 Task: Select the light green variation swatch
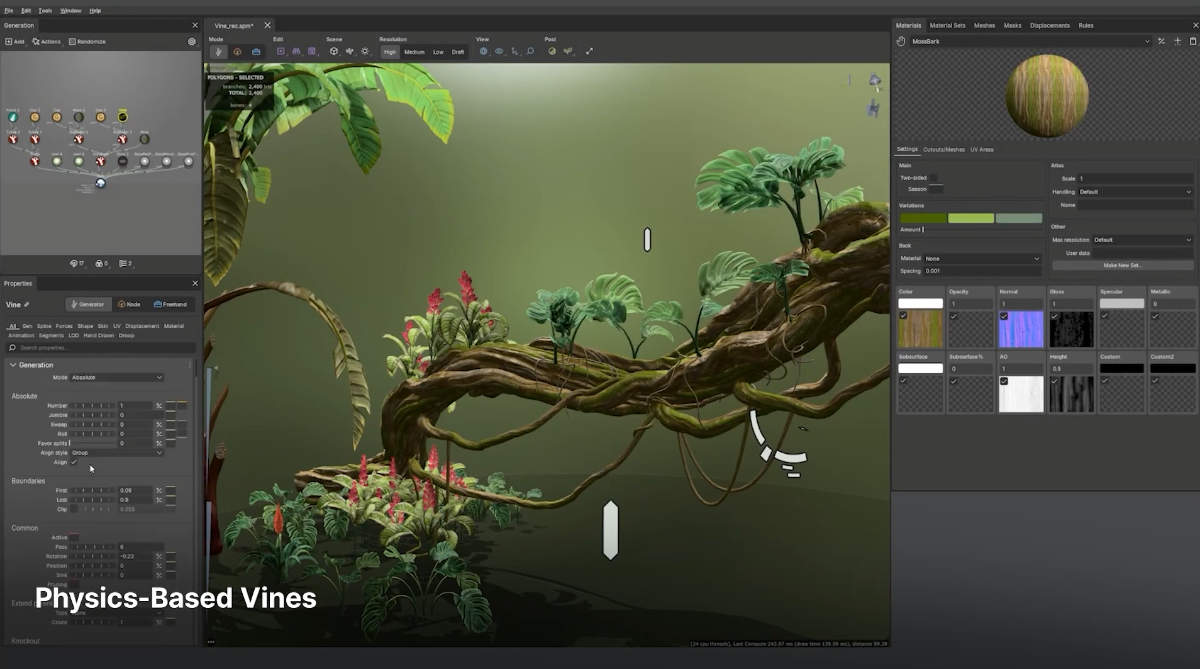point(971,218)
